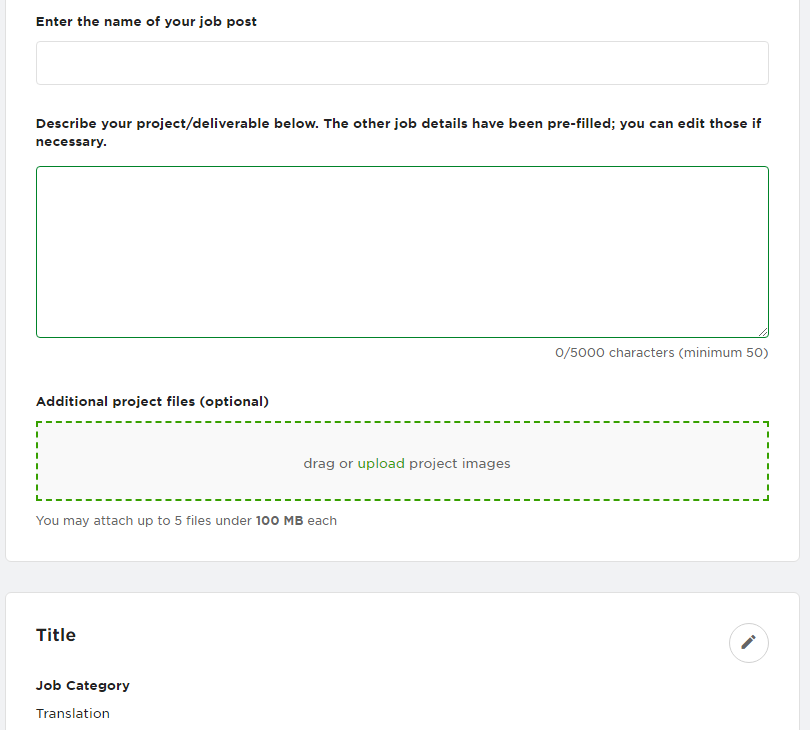Image resolution: width=810 pixels, height=730 pixels.
Task: Click inside the project description text area
Action: (x=402, y=252)
